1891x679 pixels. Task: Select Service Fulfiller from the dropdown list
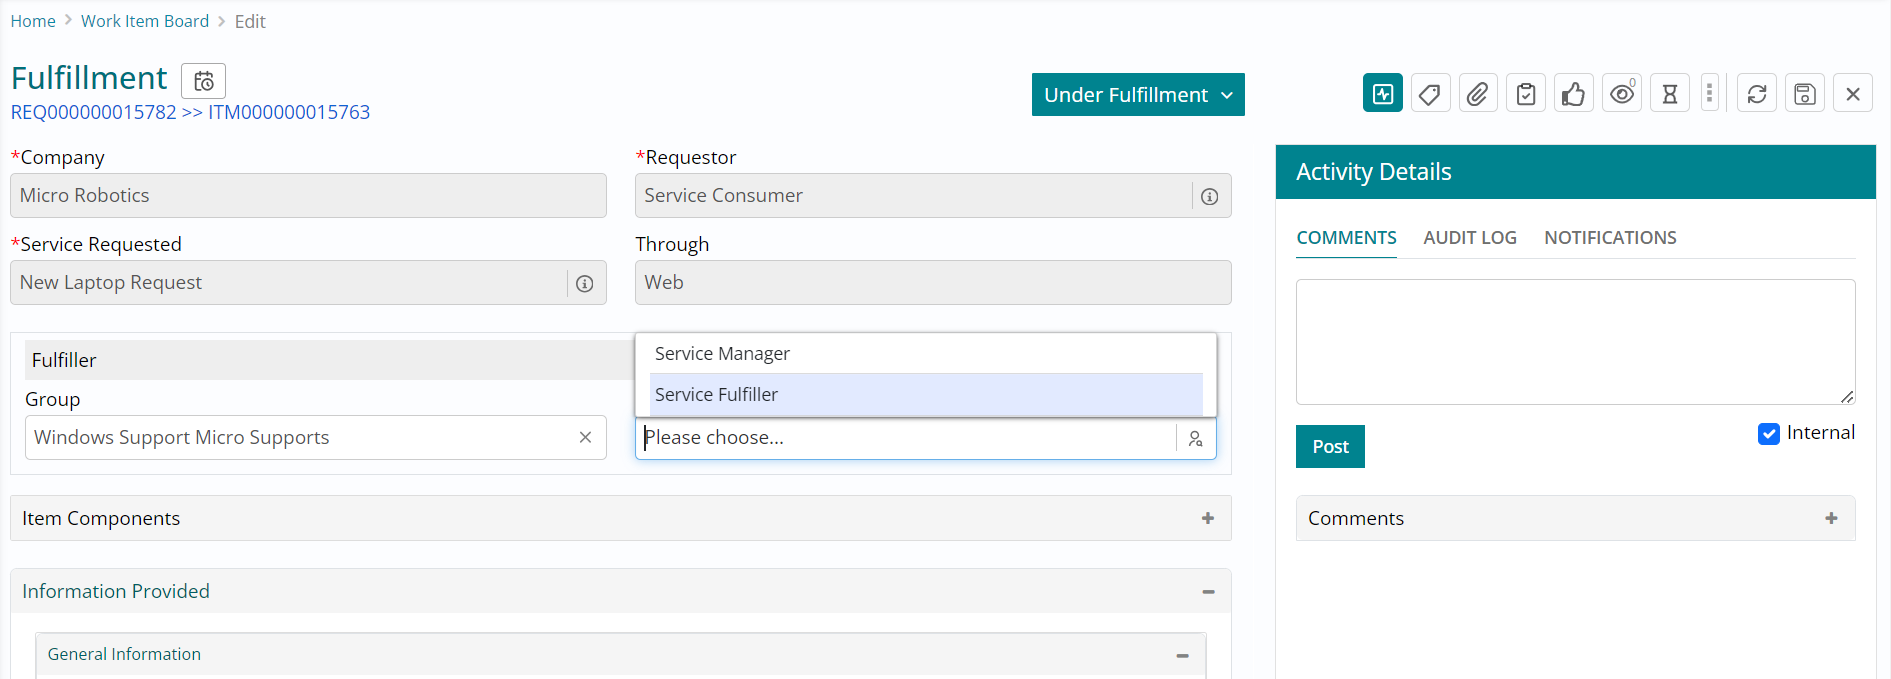716,395
